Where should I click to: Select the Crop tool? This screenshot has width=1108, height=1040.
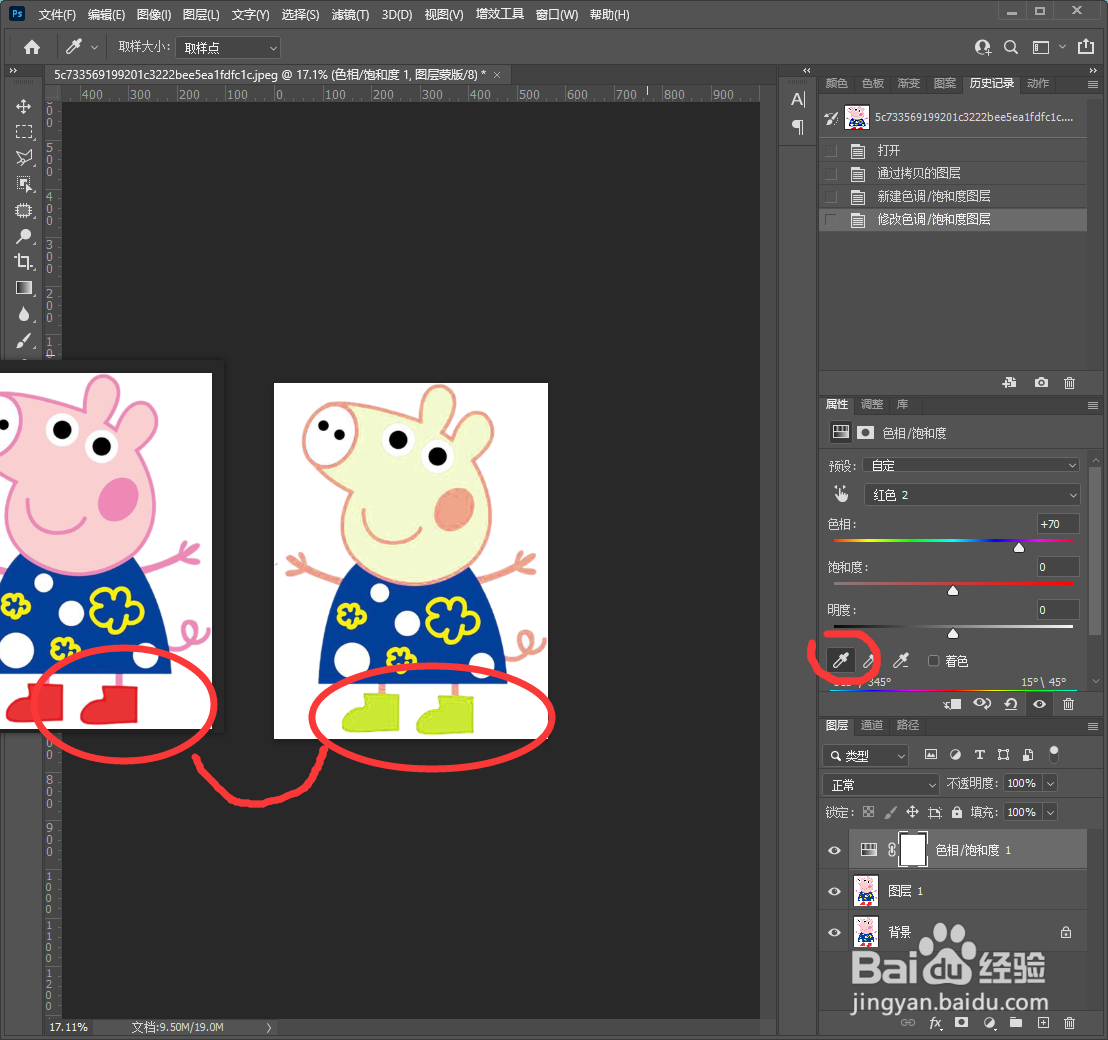24,261
